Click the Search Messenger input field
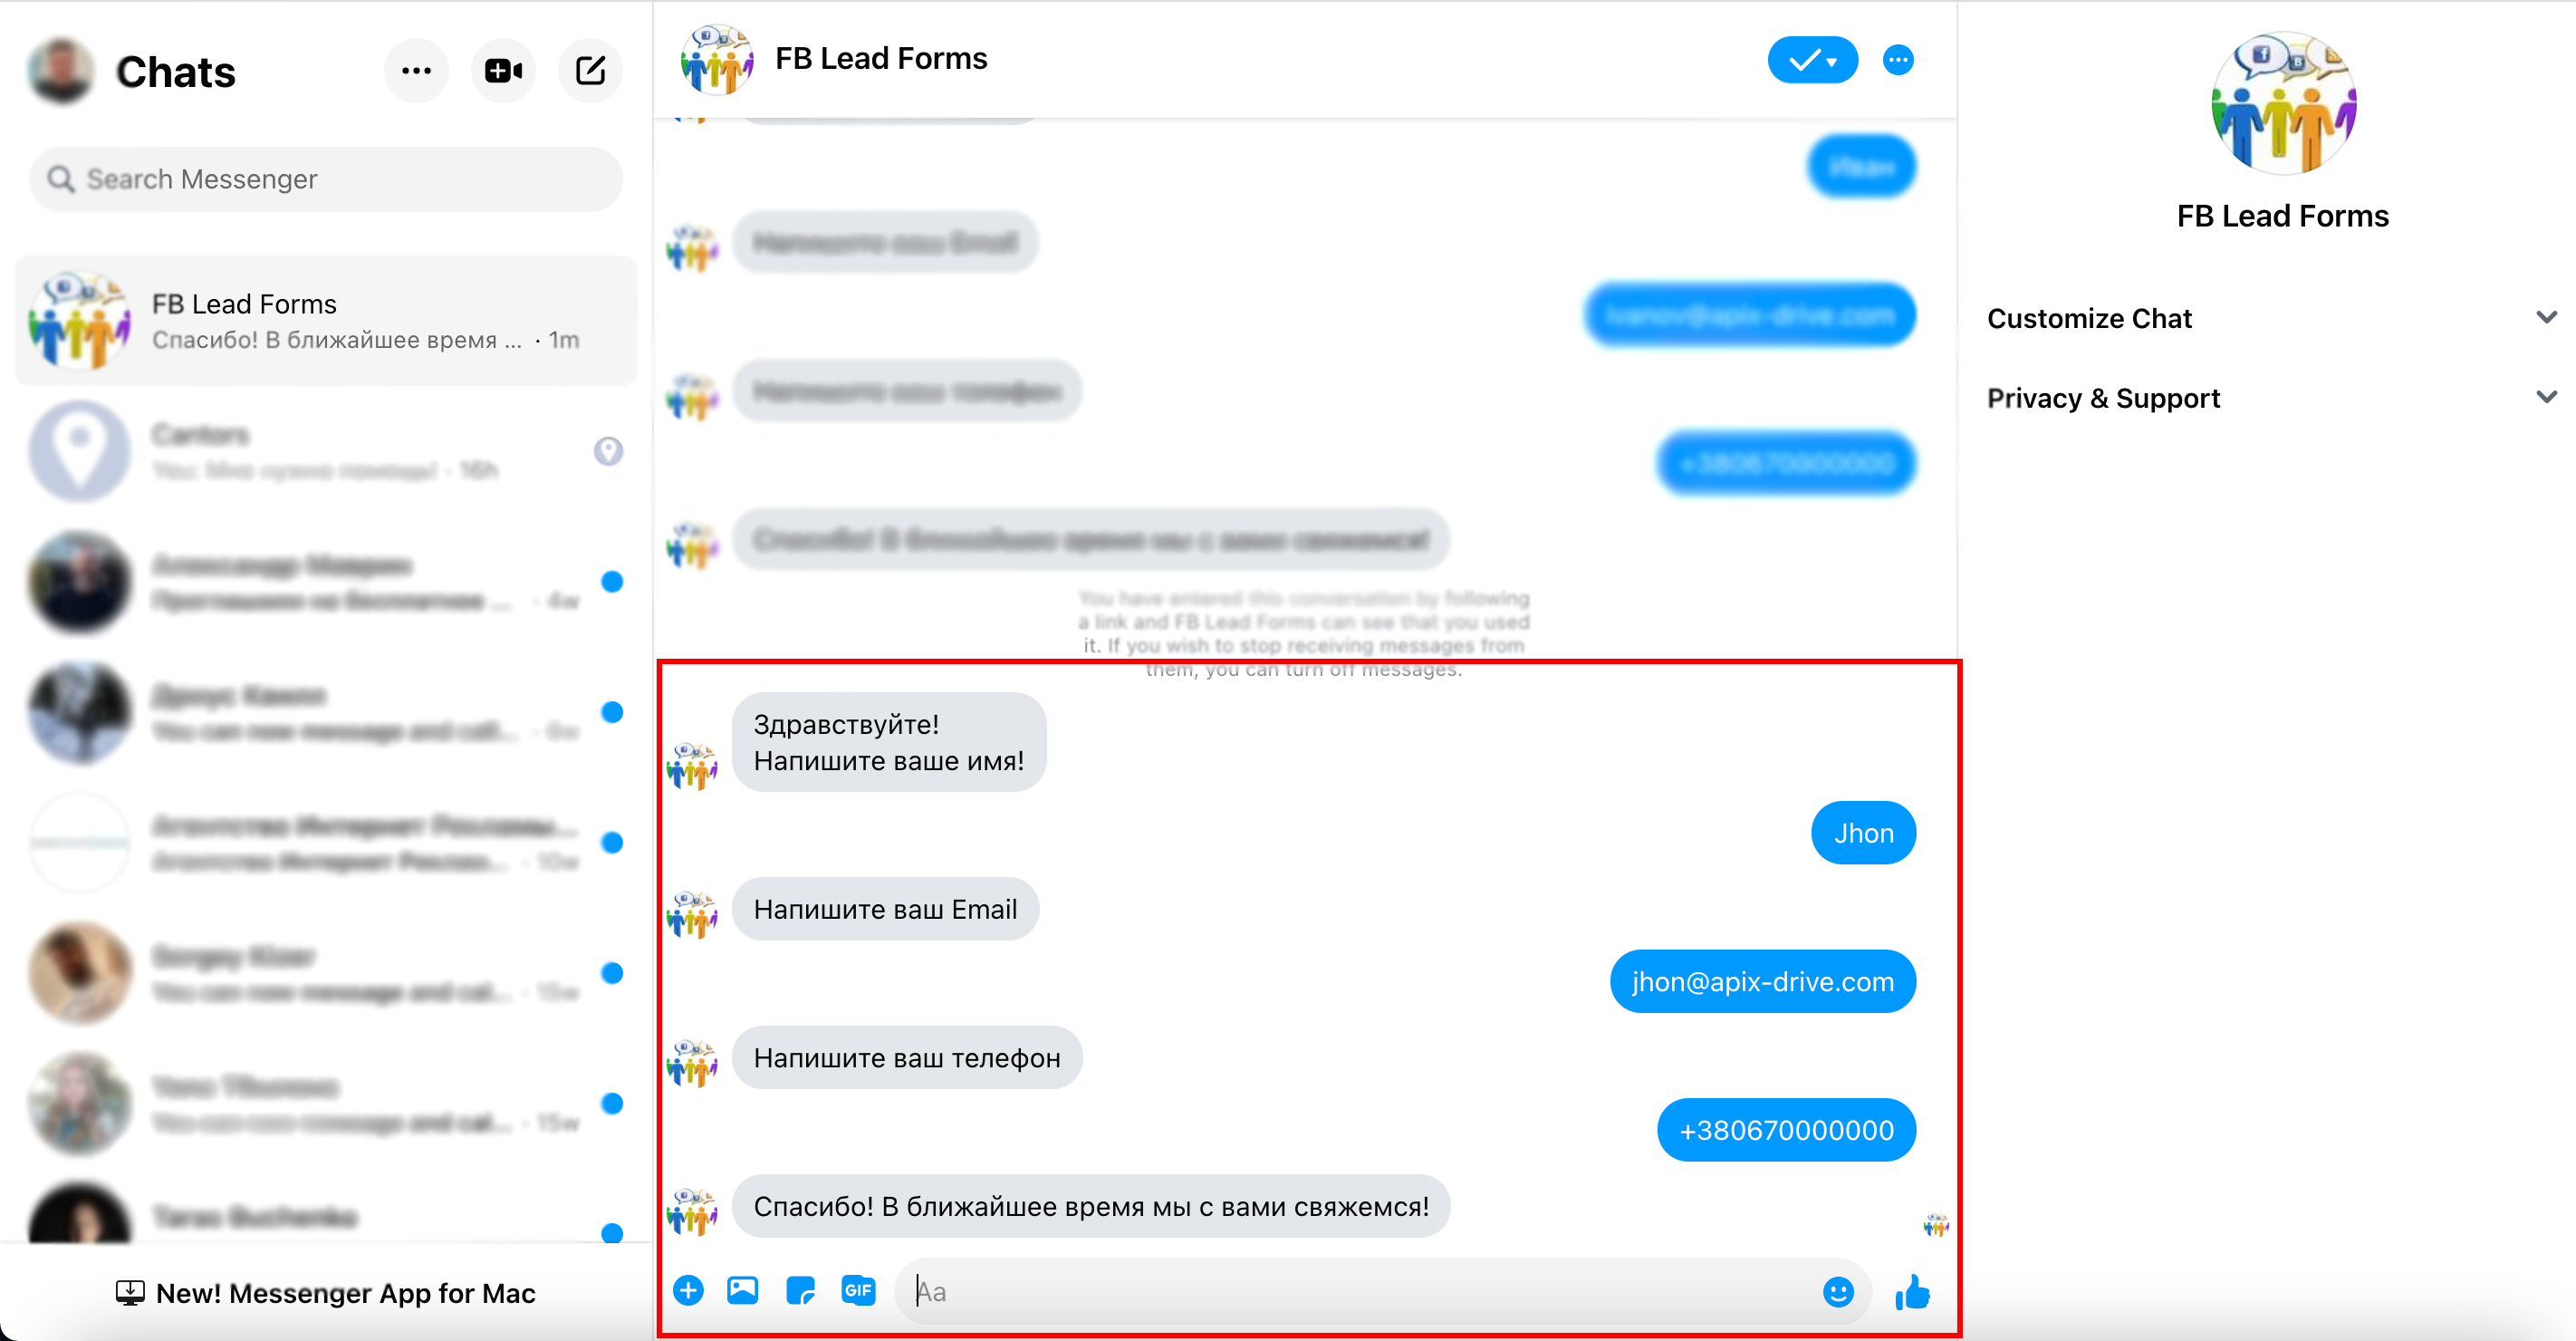 (325, 178)
